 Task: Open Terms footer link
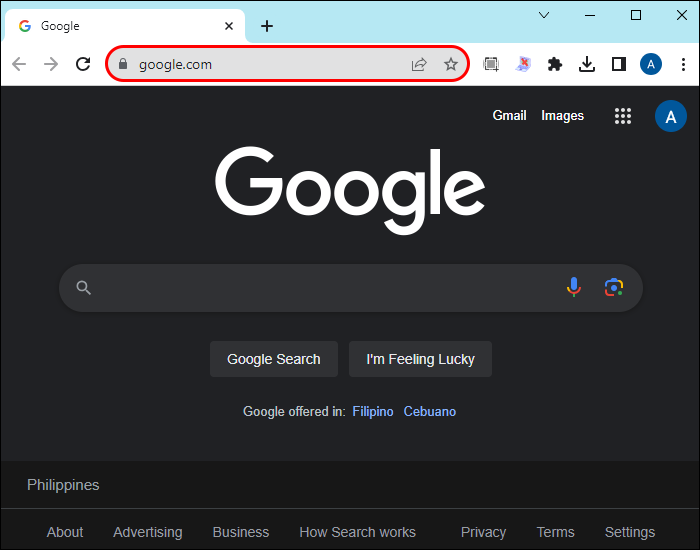point(555,532)
